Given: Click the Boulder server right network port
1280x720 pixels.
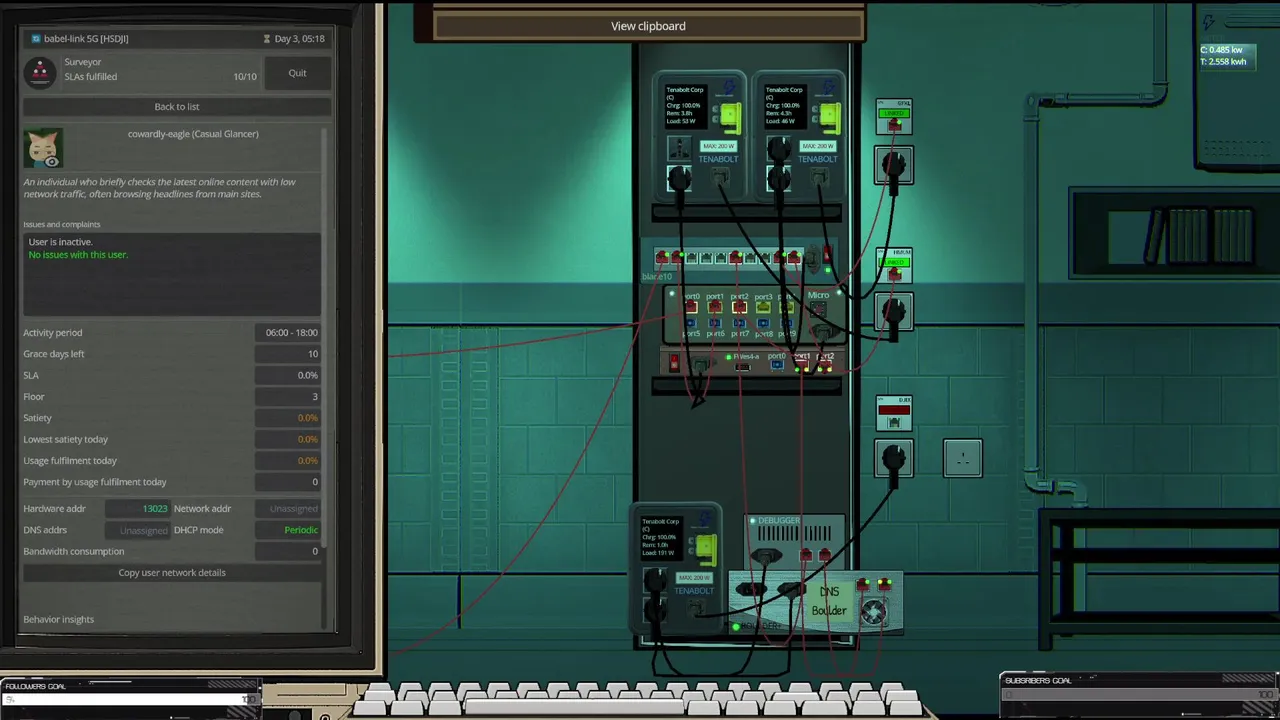Looking at the screenshot, I should (x=884, y=584).
